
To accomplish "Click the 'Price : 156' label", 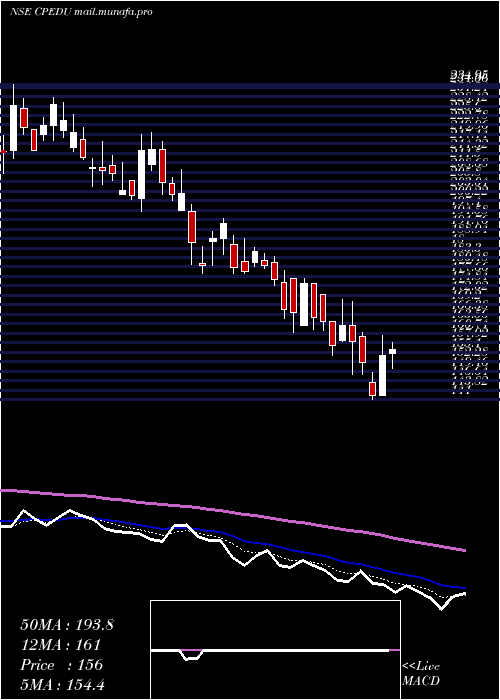I will [x=62, y=665].
